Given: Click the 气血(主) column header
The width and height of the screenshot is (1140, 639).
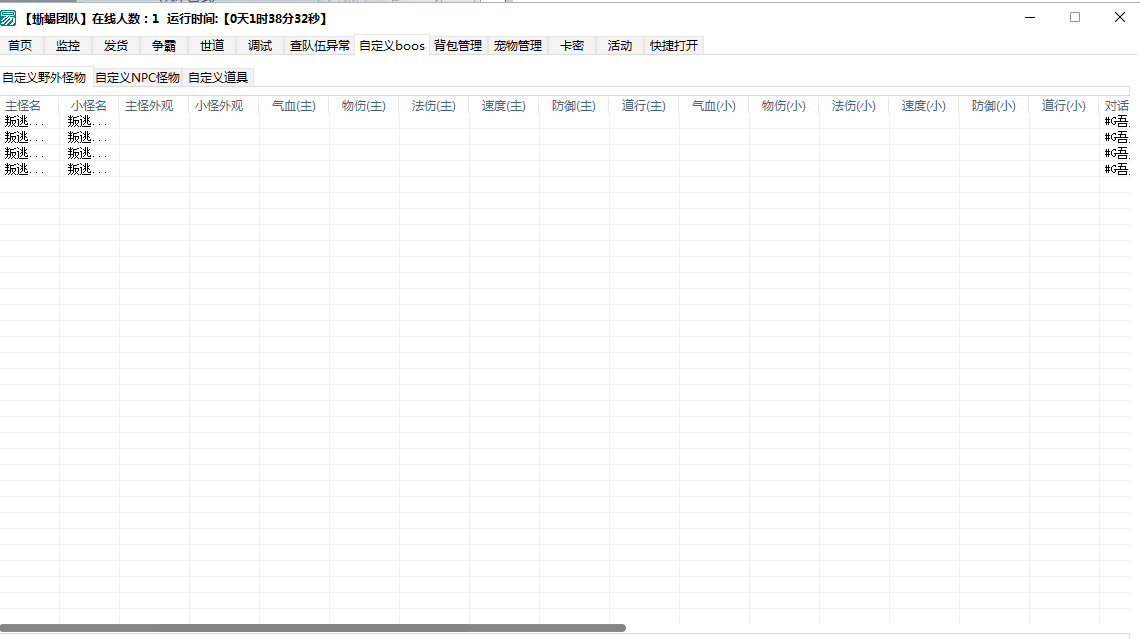Looking at the screenshot, I should click(x=293, y=106).
